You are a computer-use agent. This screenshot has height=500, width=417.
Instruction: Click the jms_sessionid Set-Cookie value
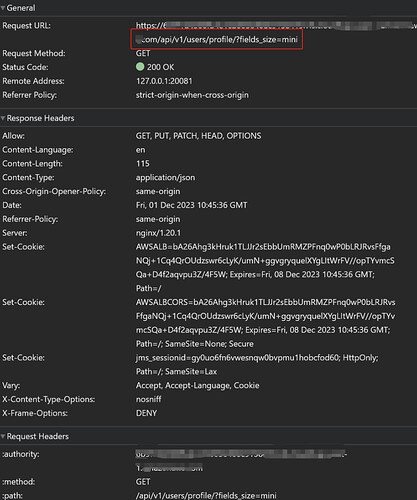tap(257, 365)
